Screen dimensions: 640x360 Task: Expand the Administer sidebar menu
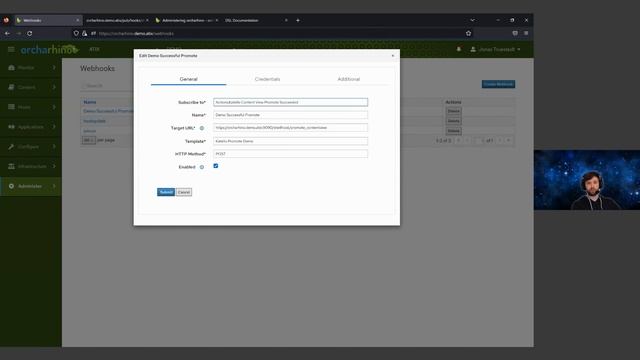click(31, 186)
